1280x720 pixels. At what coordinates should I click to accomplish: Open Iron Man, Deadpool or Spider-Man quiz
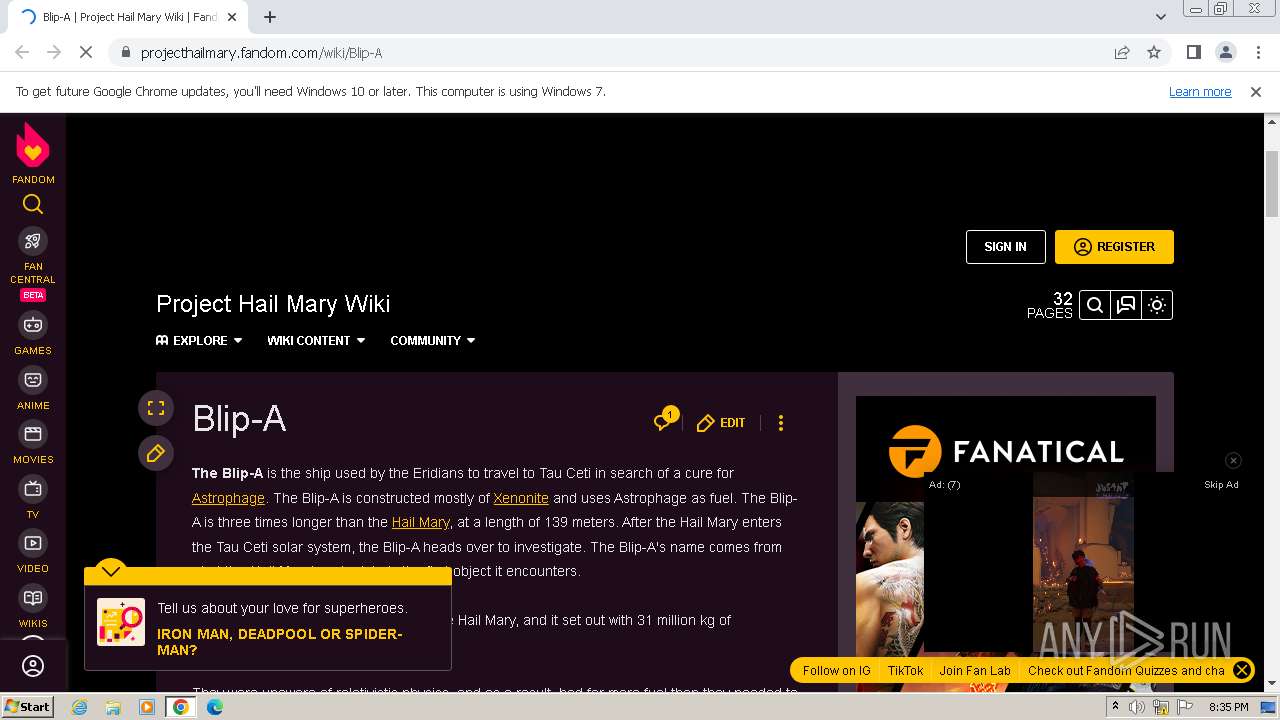tap(280, 642)
